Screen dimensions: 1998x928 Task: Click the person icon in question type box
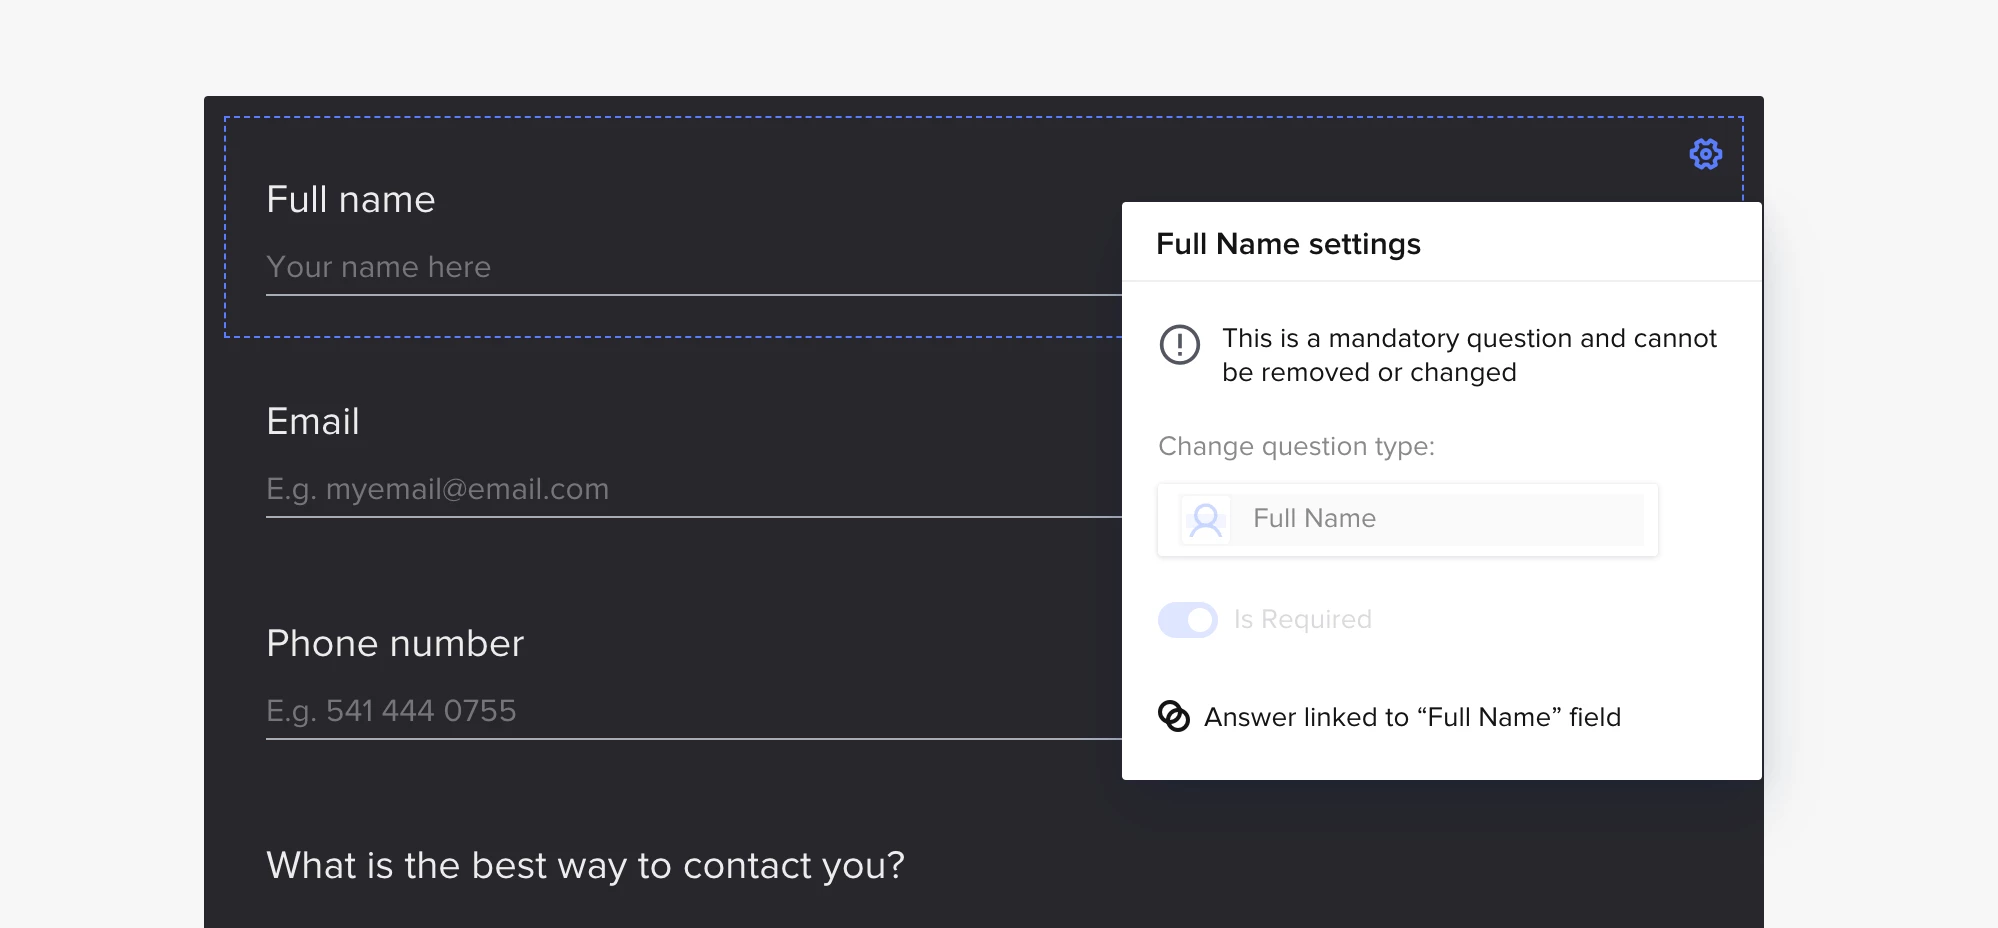click(1206, 520)
